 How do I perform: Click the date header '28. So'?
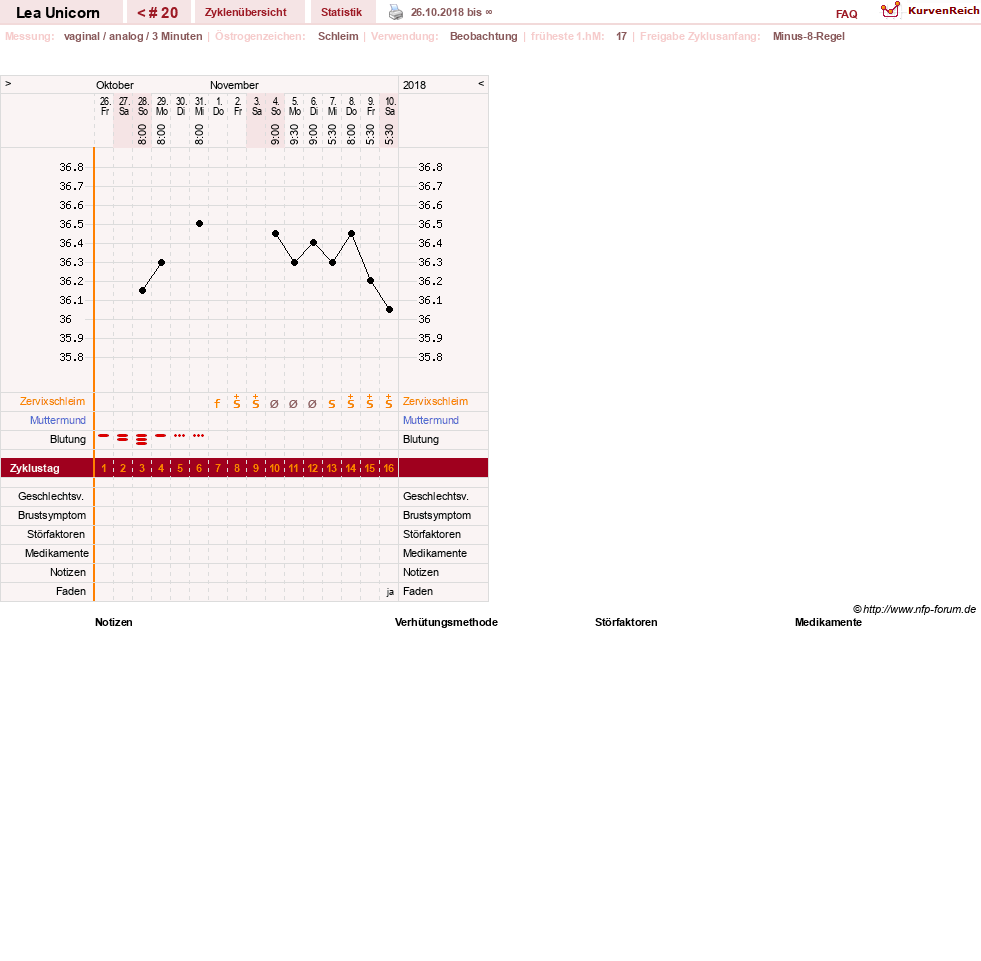[143, 106]
